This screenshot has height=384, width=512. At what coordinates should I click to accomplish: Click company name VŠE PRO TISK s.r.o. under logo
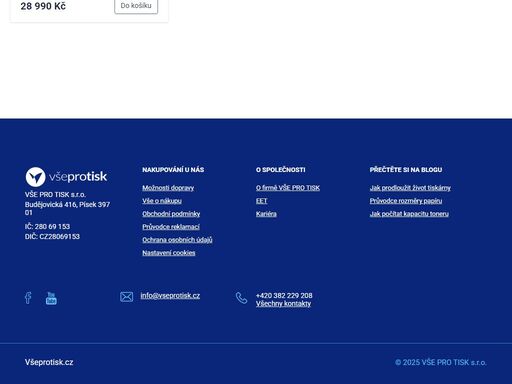point(55,195)
